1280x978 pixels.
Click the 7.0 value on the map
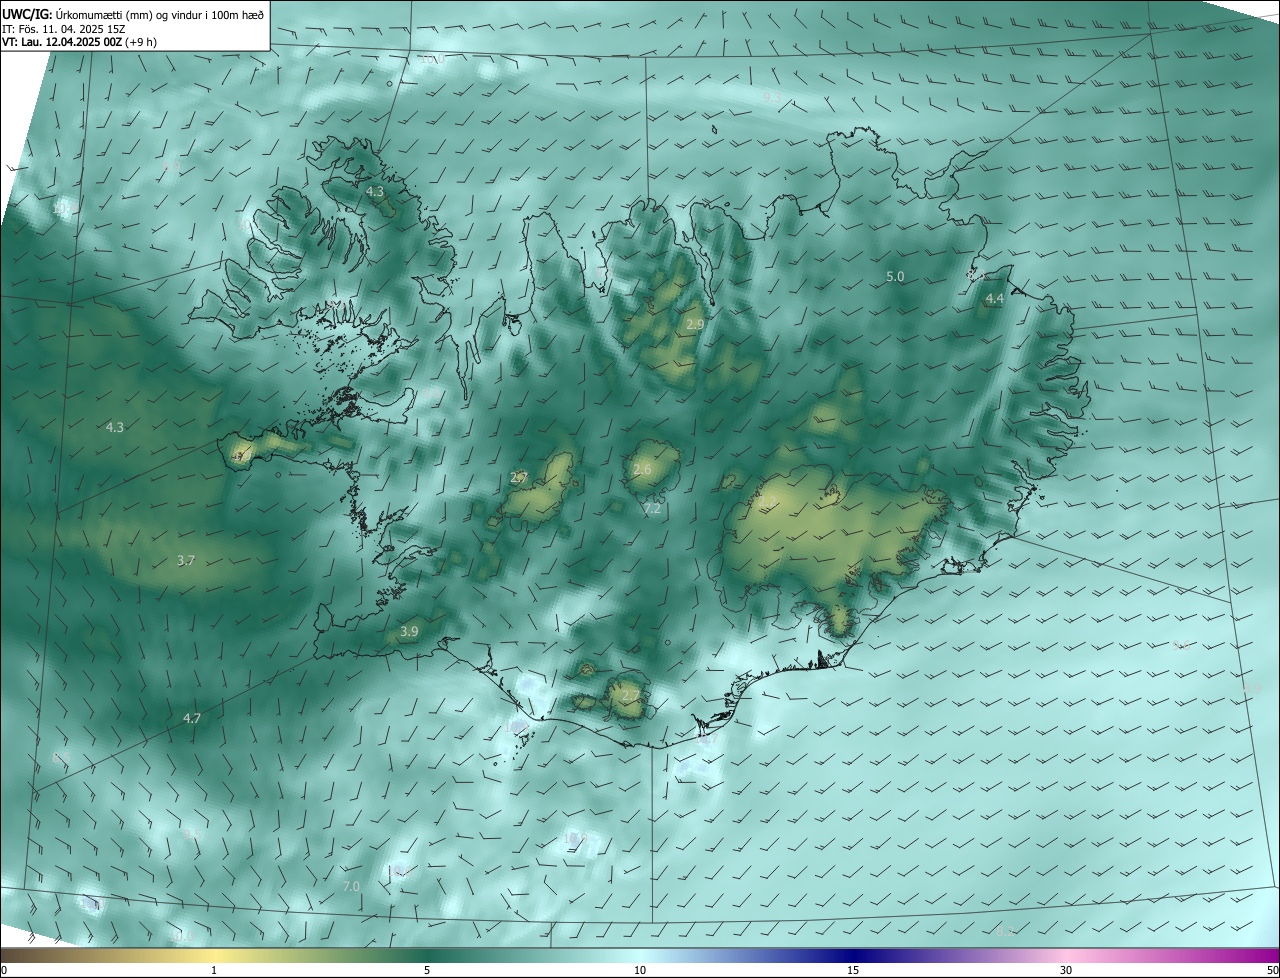tap(351, 886)
